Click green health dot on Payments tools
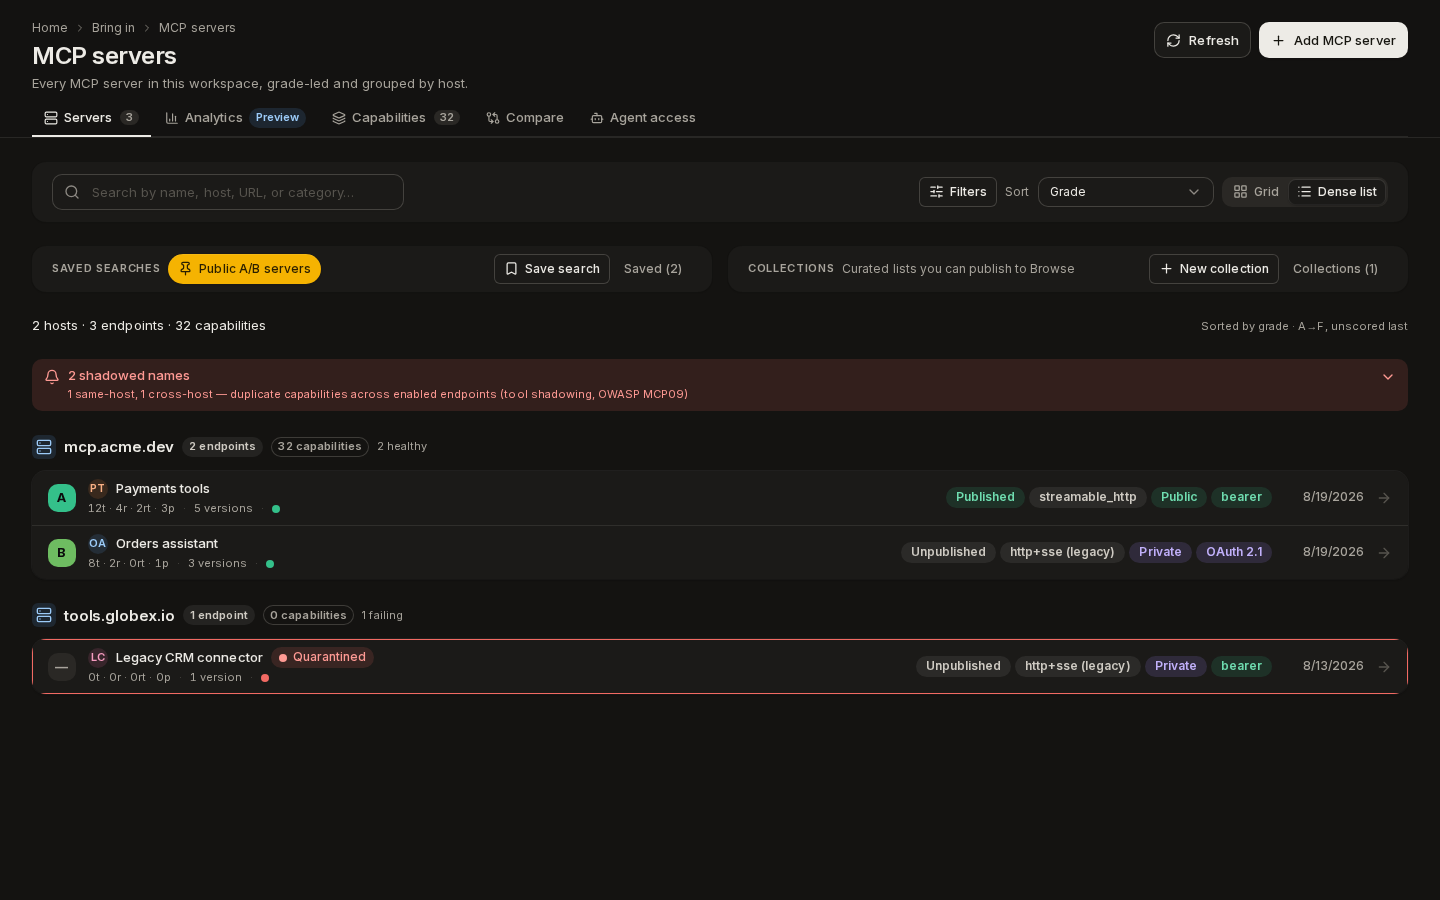The image size is (1440, 900). 276,509
